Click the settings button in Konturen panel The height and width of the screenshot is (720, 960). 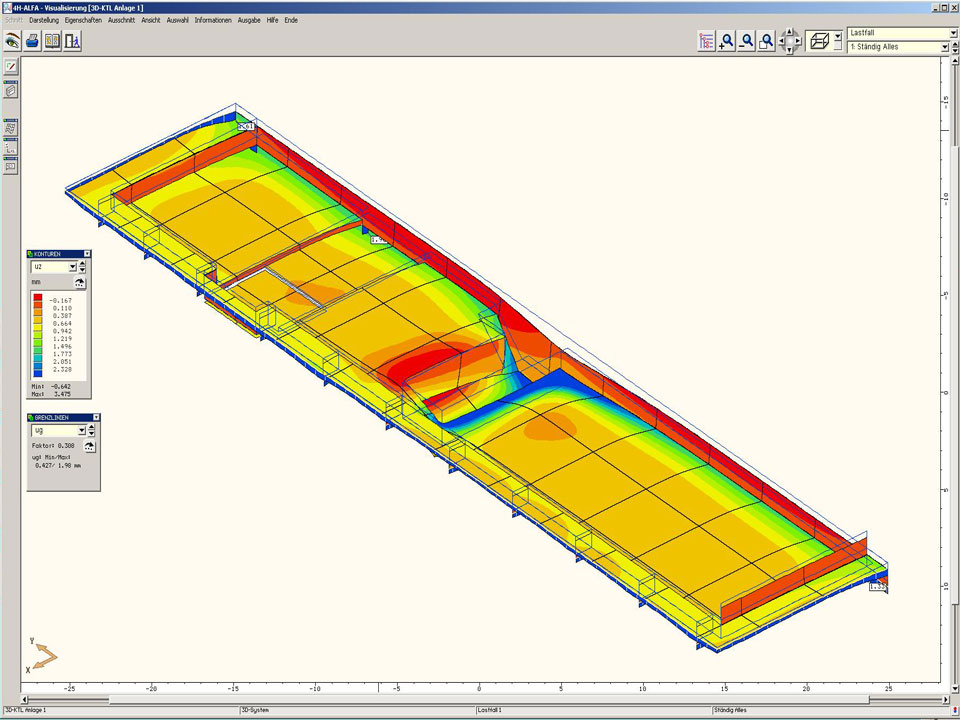[x=79, y=283]
